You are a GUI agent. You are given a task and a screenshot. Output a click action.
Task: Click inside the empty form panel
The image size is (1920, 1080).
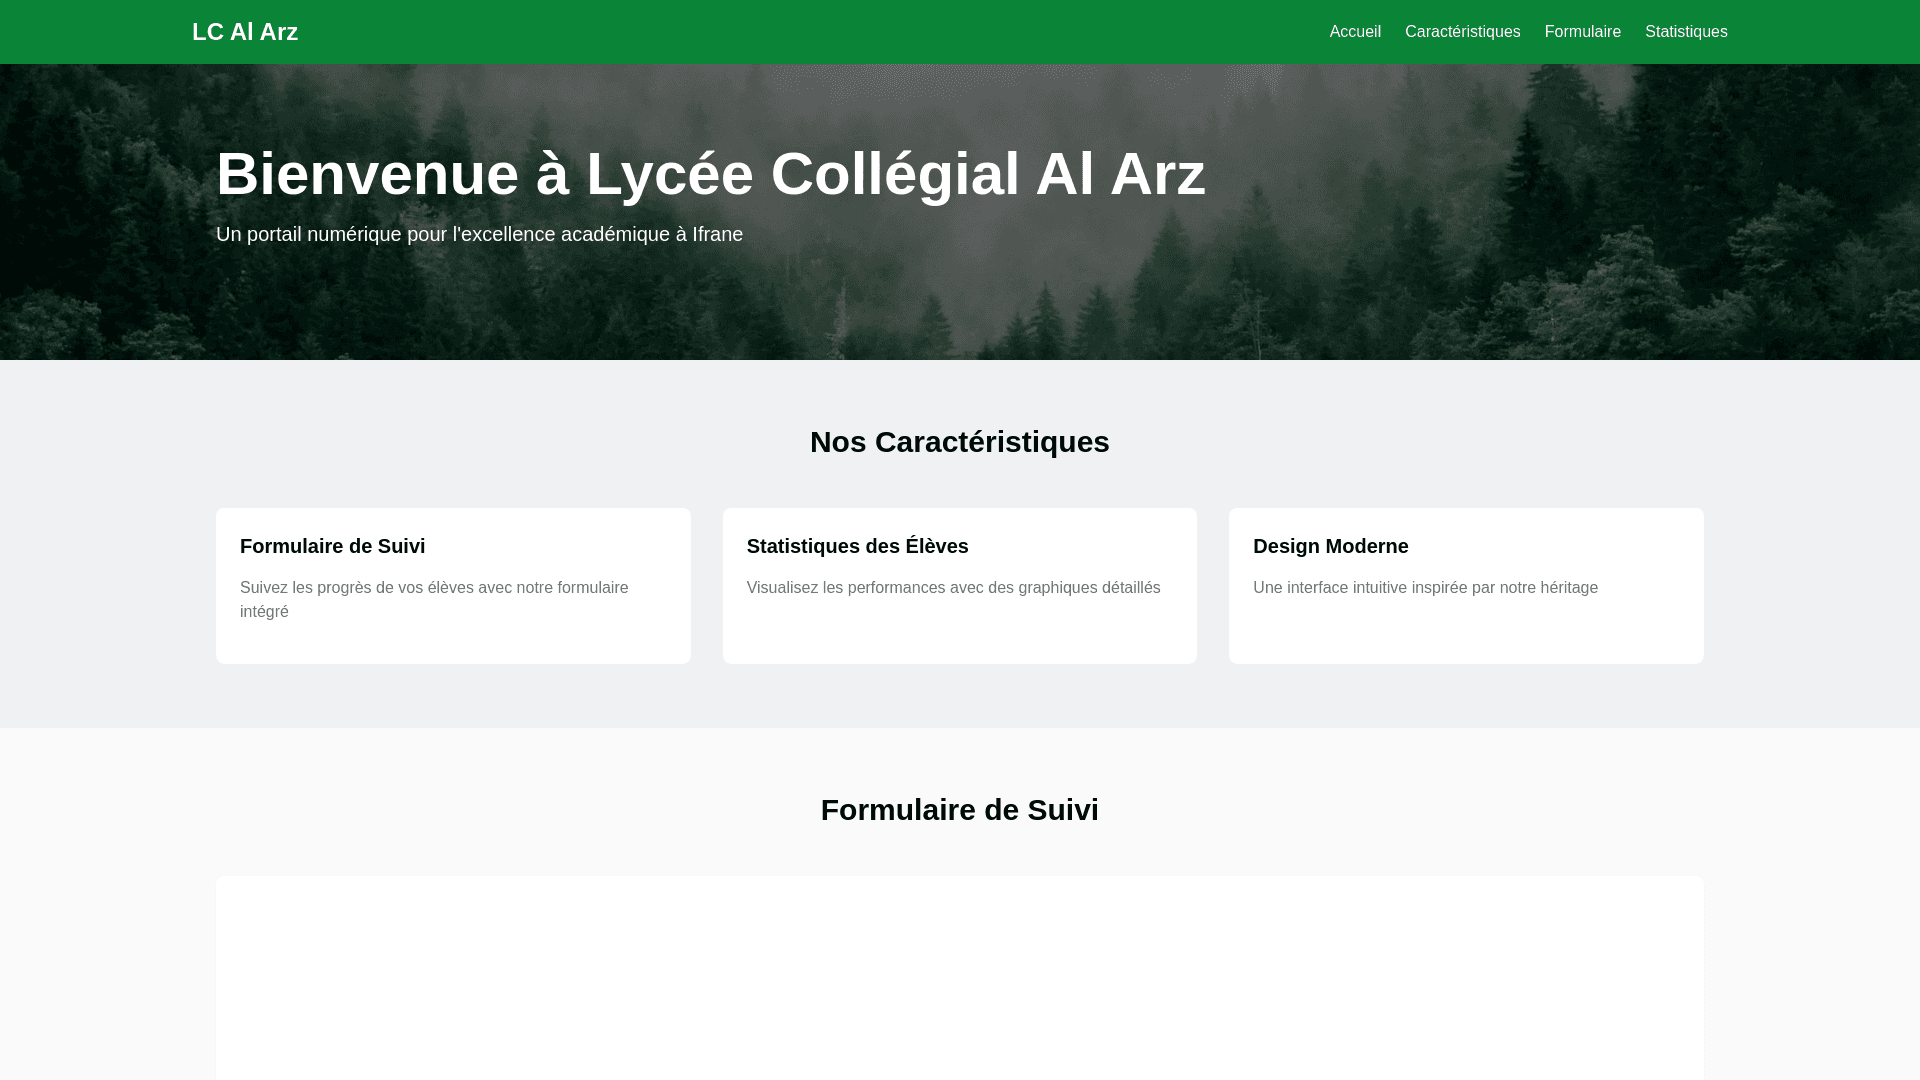point(959,980)
